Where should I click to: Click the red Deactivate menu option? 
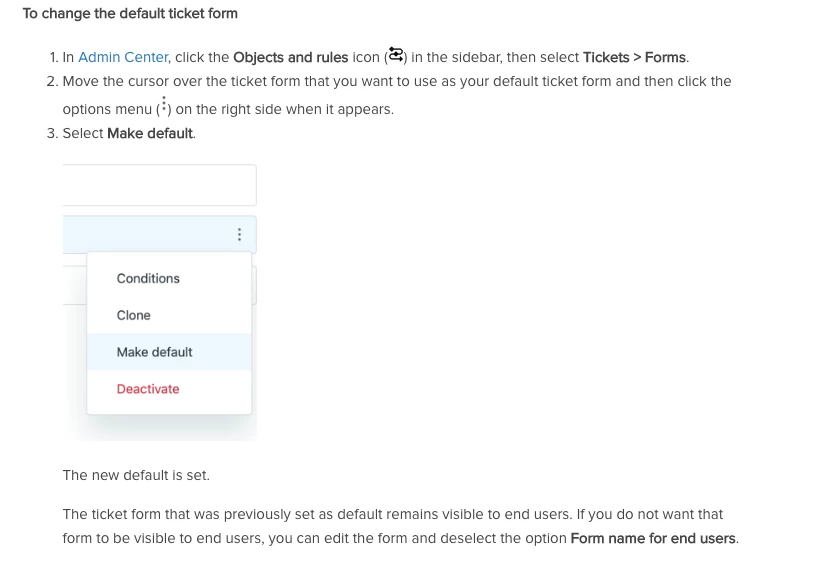pyautogui.click(x=148, y=389)
